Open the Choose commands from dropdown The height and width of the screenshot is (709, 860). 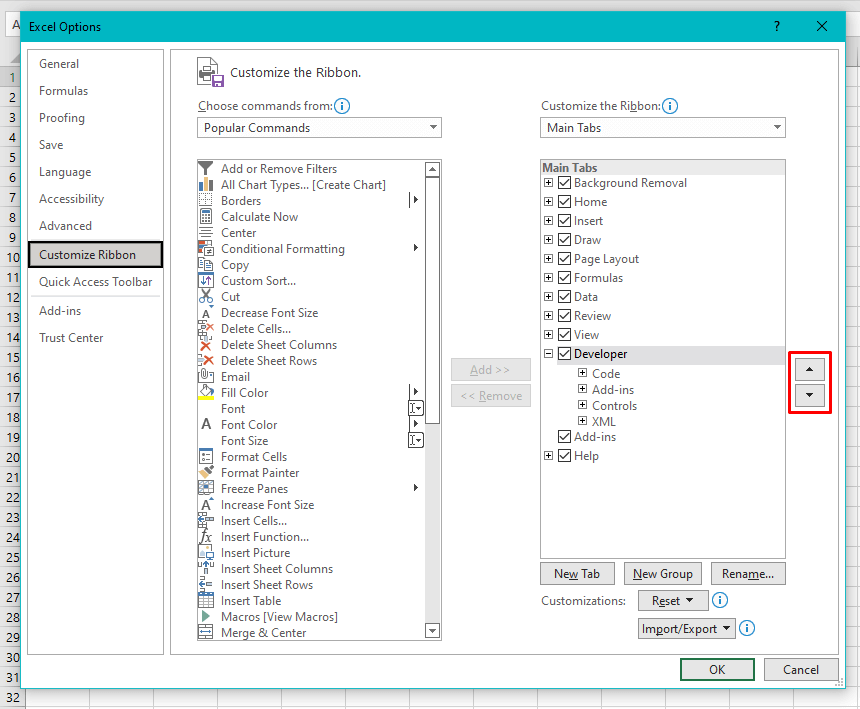click(319, 128)
